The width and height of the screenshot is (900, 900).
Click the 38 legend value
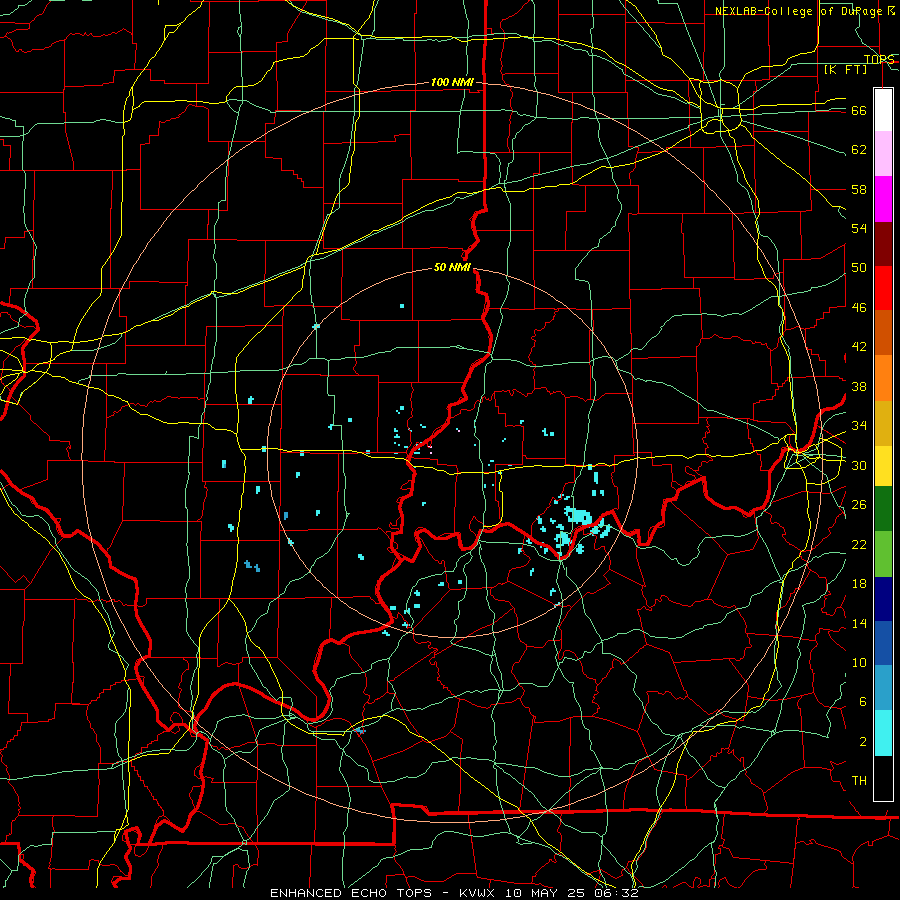859,386
